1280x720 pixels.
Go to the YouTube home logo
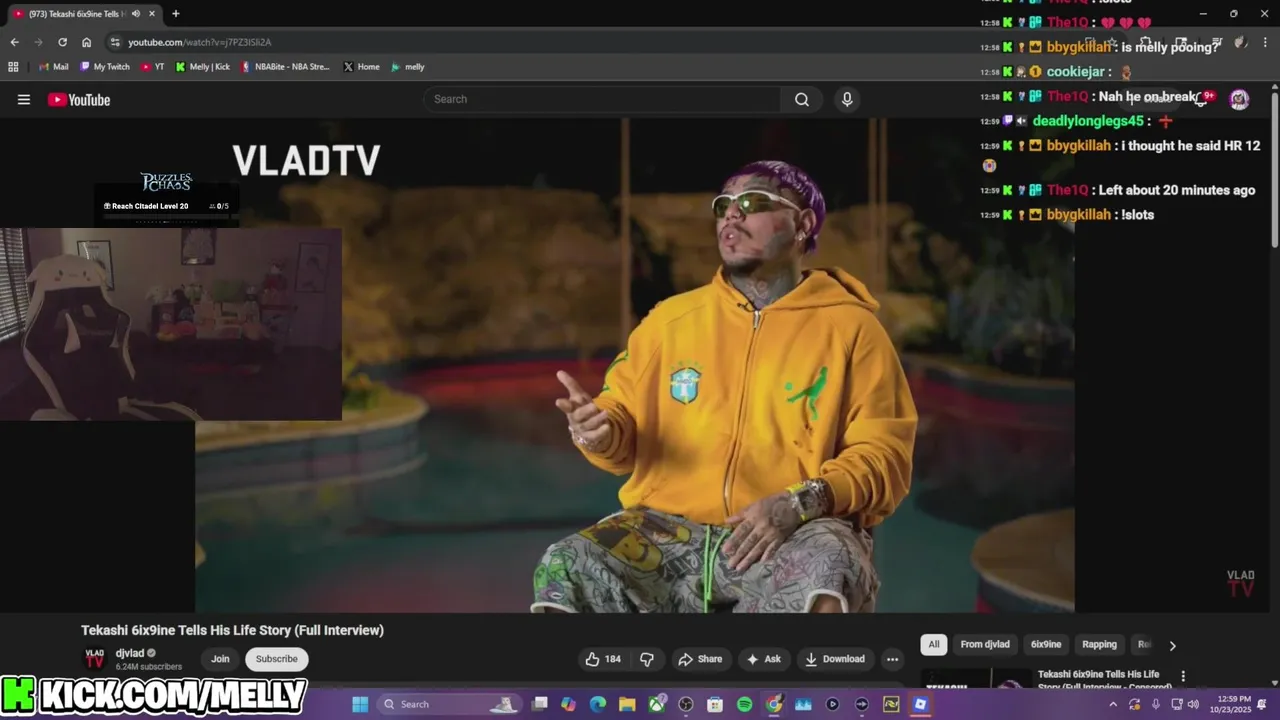79,99
